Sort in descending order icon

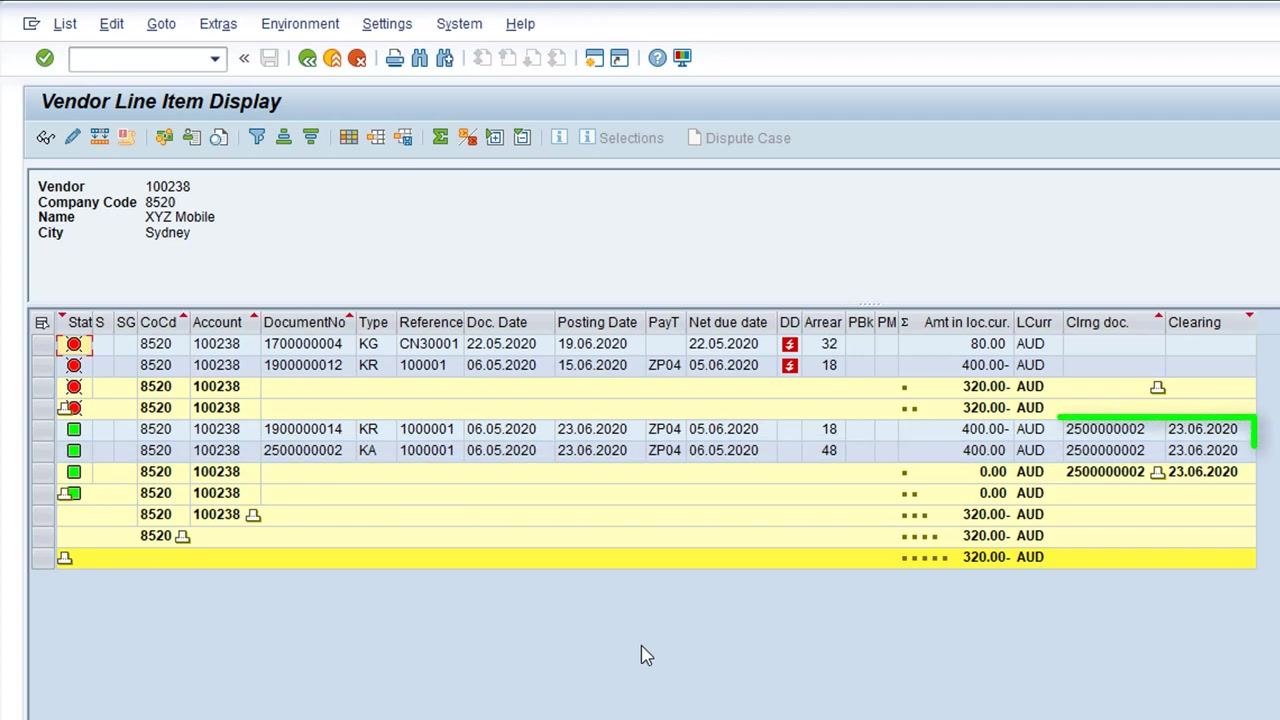point(310,137)
